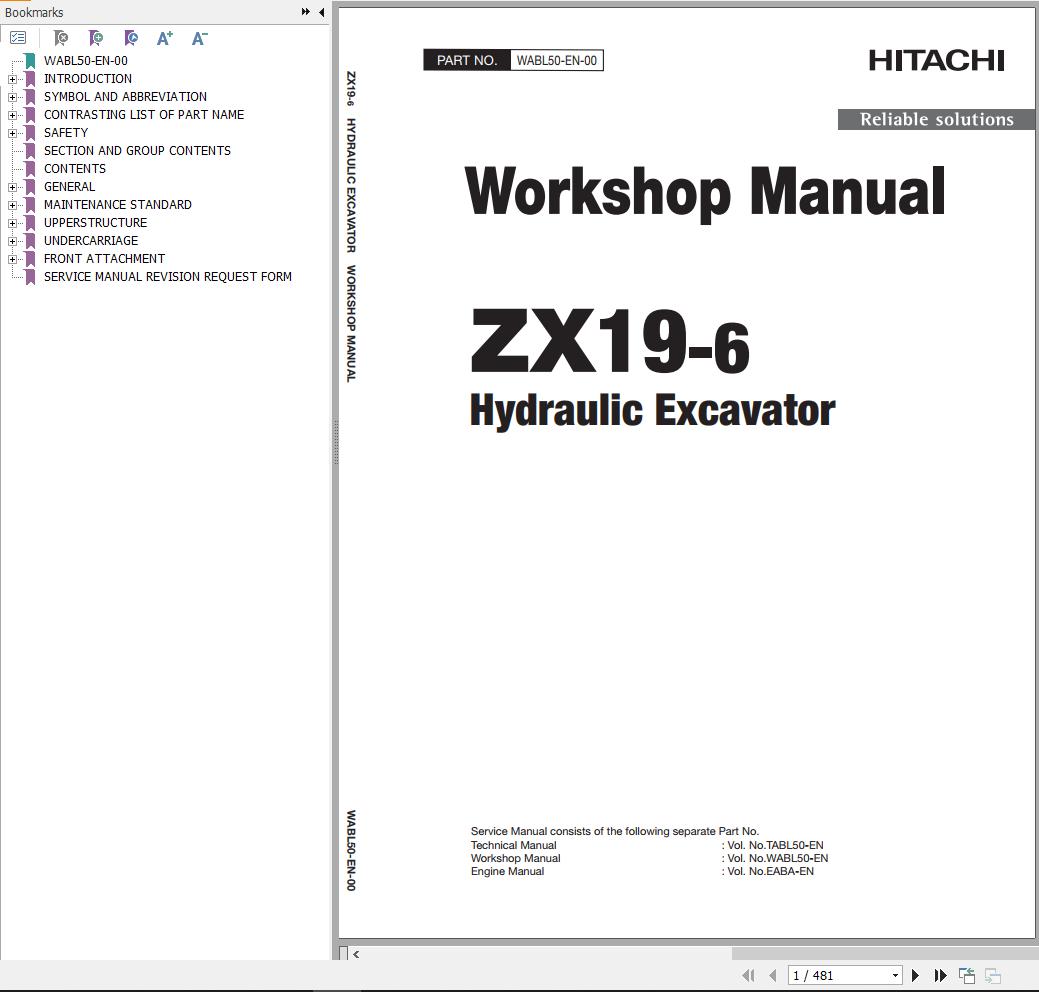This screenshot has width=1039, height=992.
Task: Click Vol. No.TABL50-EN text
Action: pos(775,845)
